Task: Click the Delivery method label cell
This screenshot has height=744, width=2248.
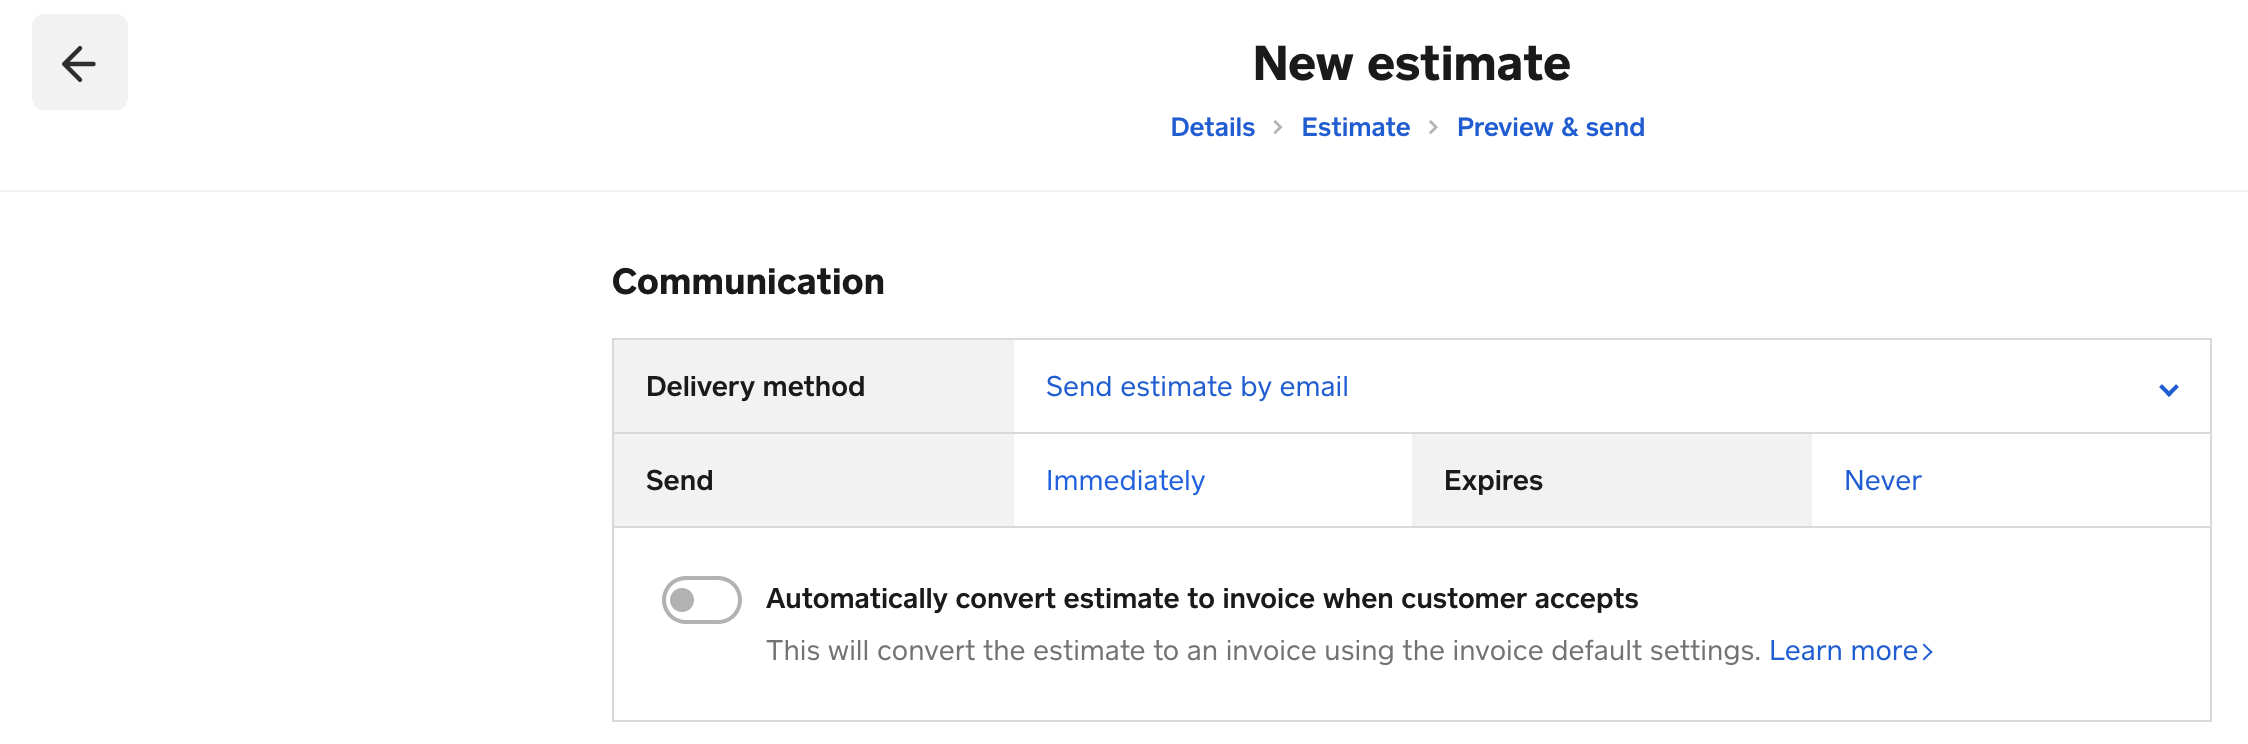Action: [x=755, y=387]
